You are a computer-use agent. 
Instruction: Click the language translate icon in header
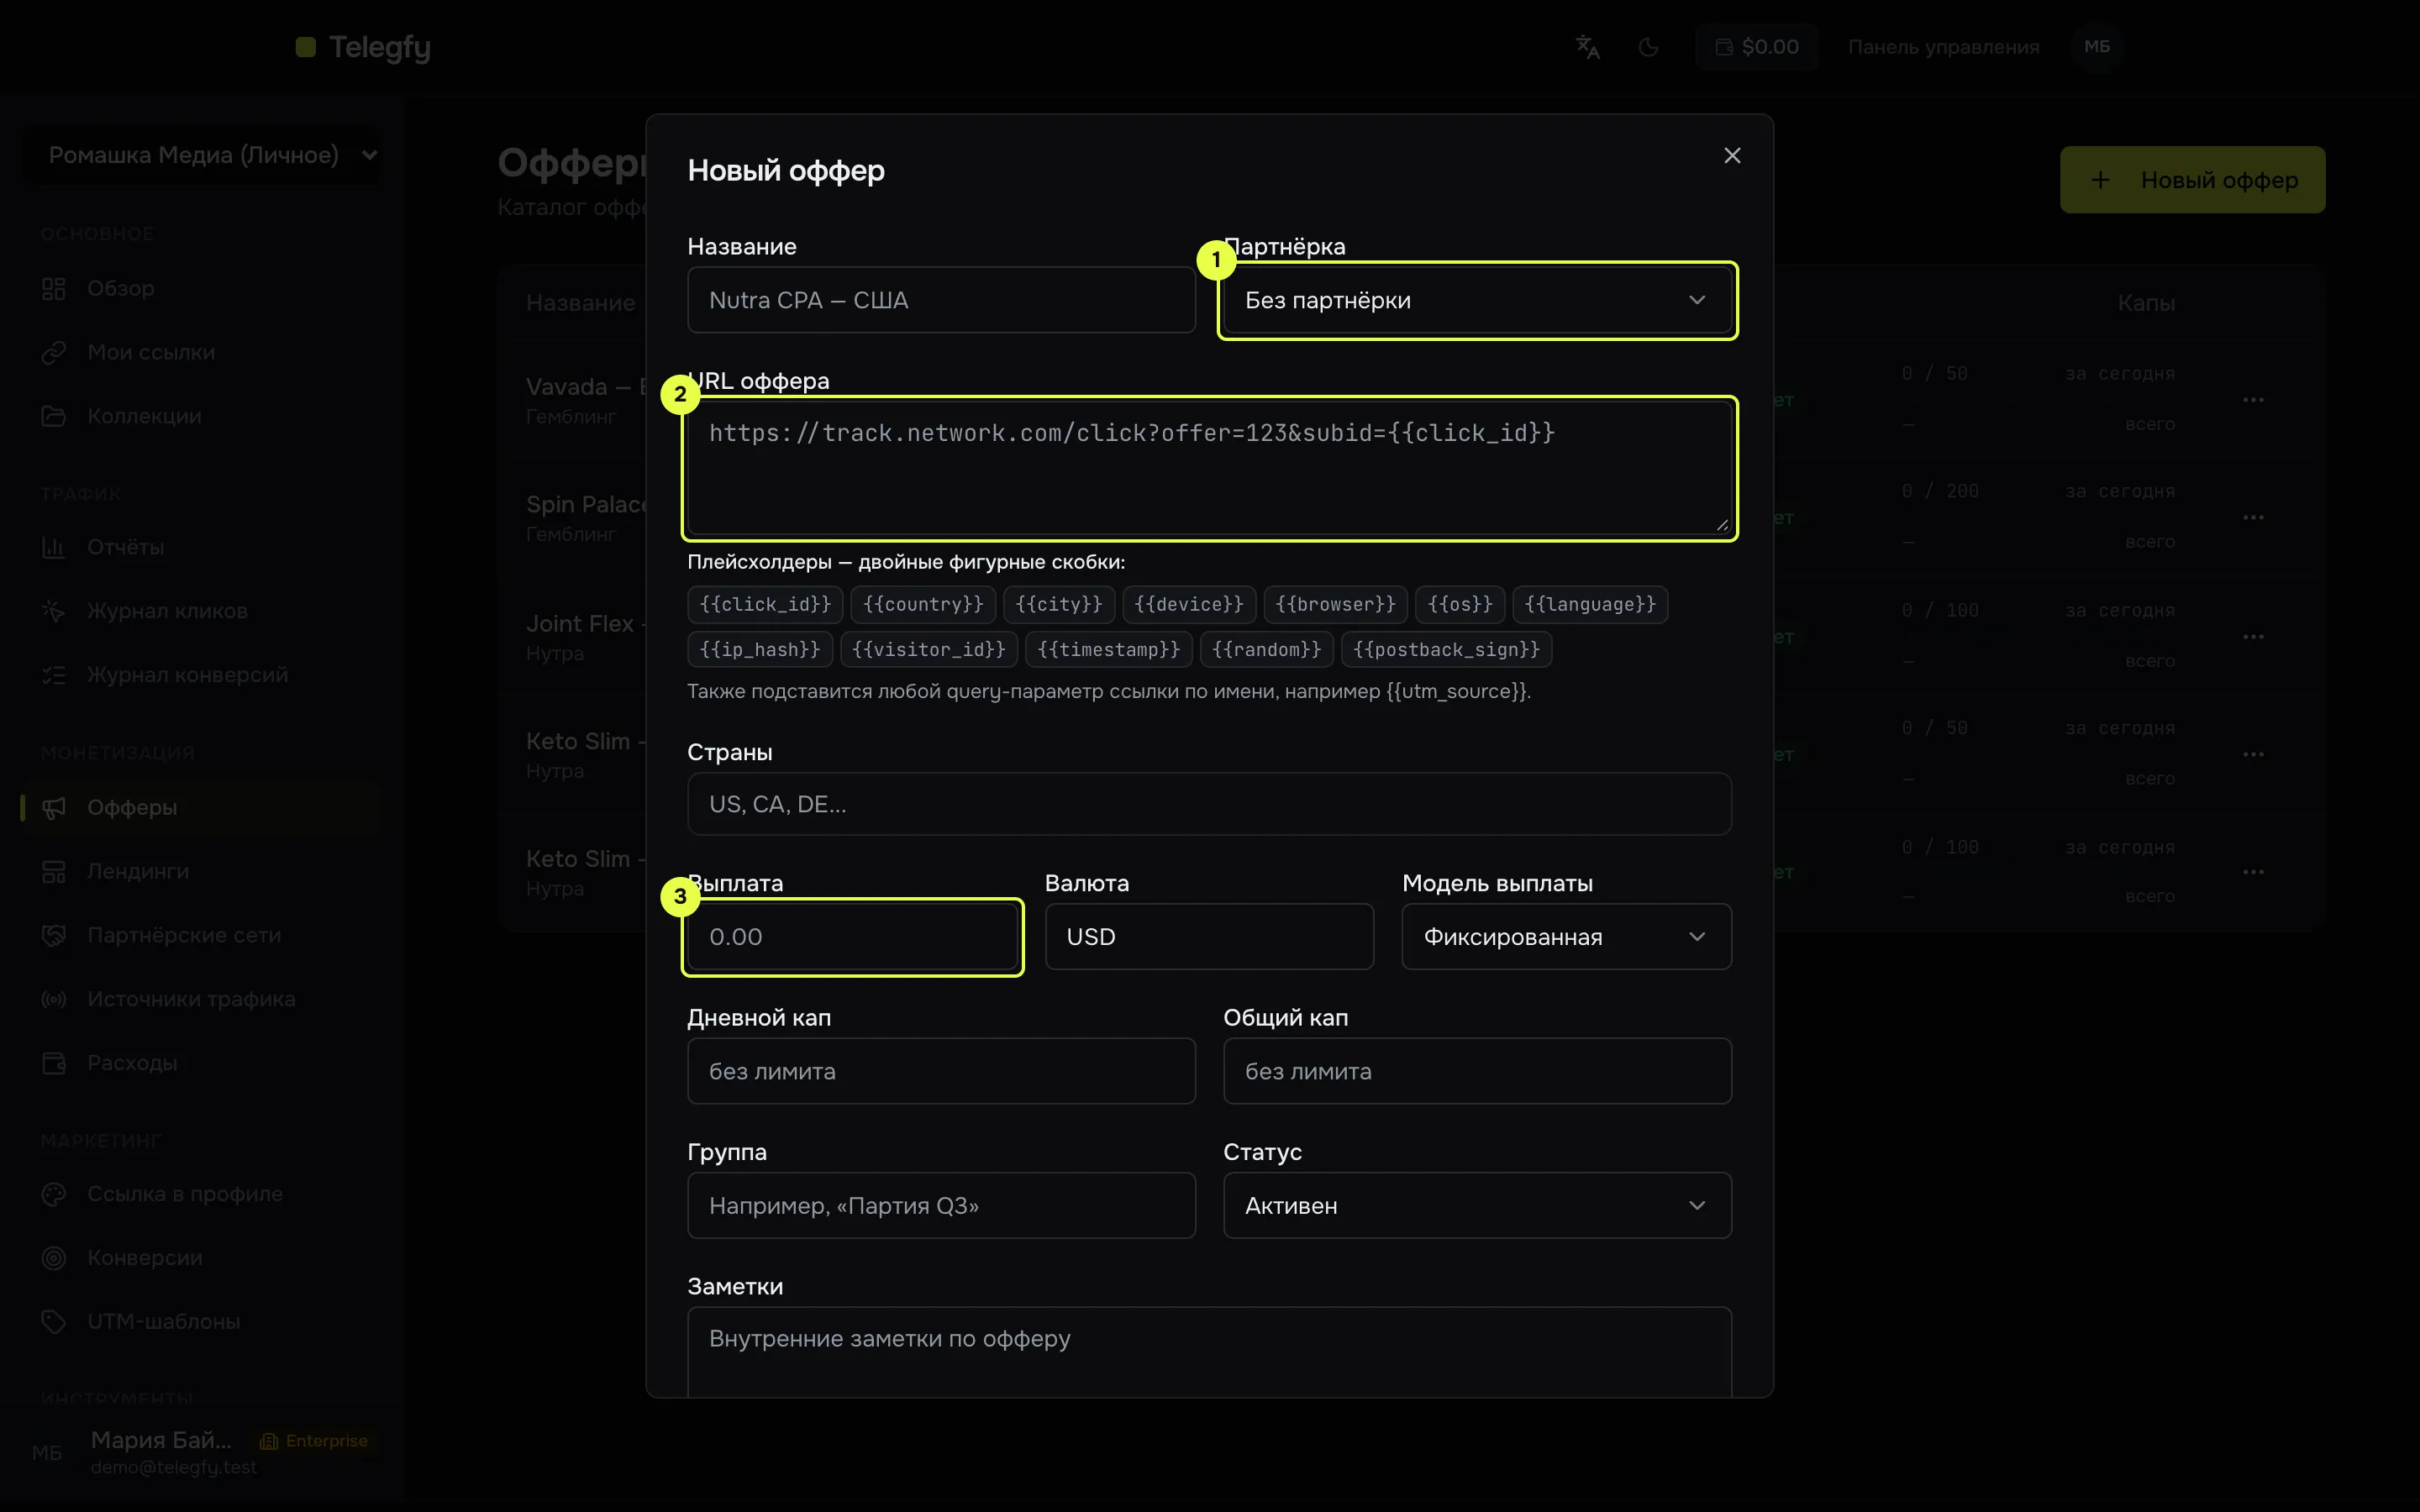coord(1588,47)
